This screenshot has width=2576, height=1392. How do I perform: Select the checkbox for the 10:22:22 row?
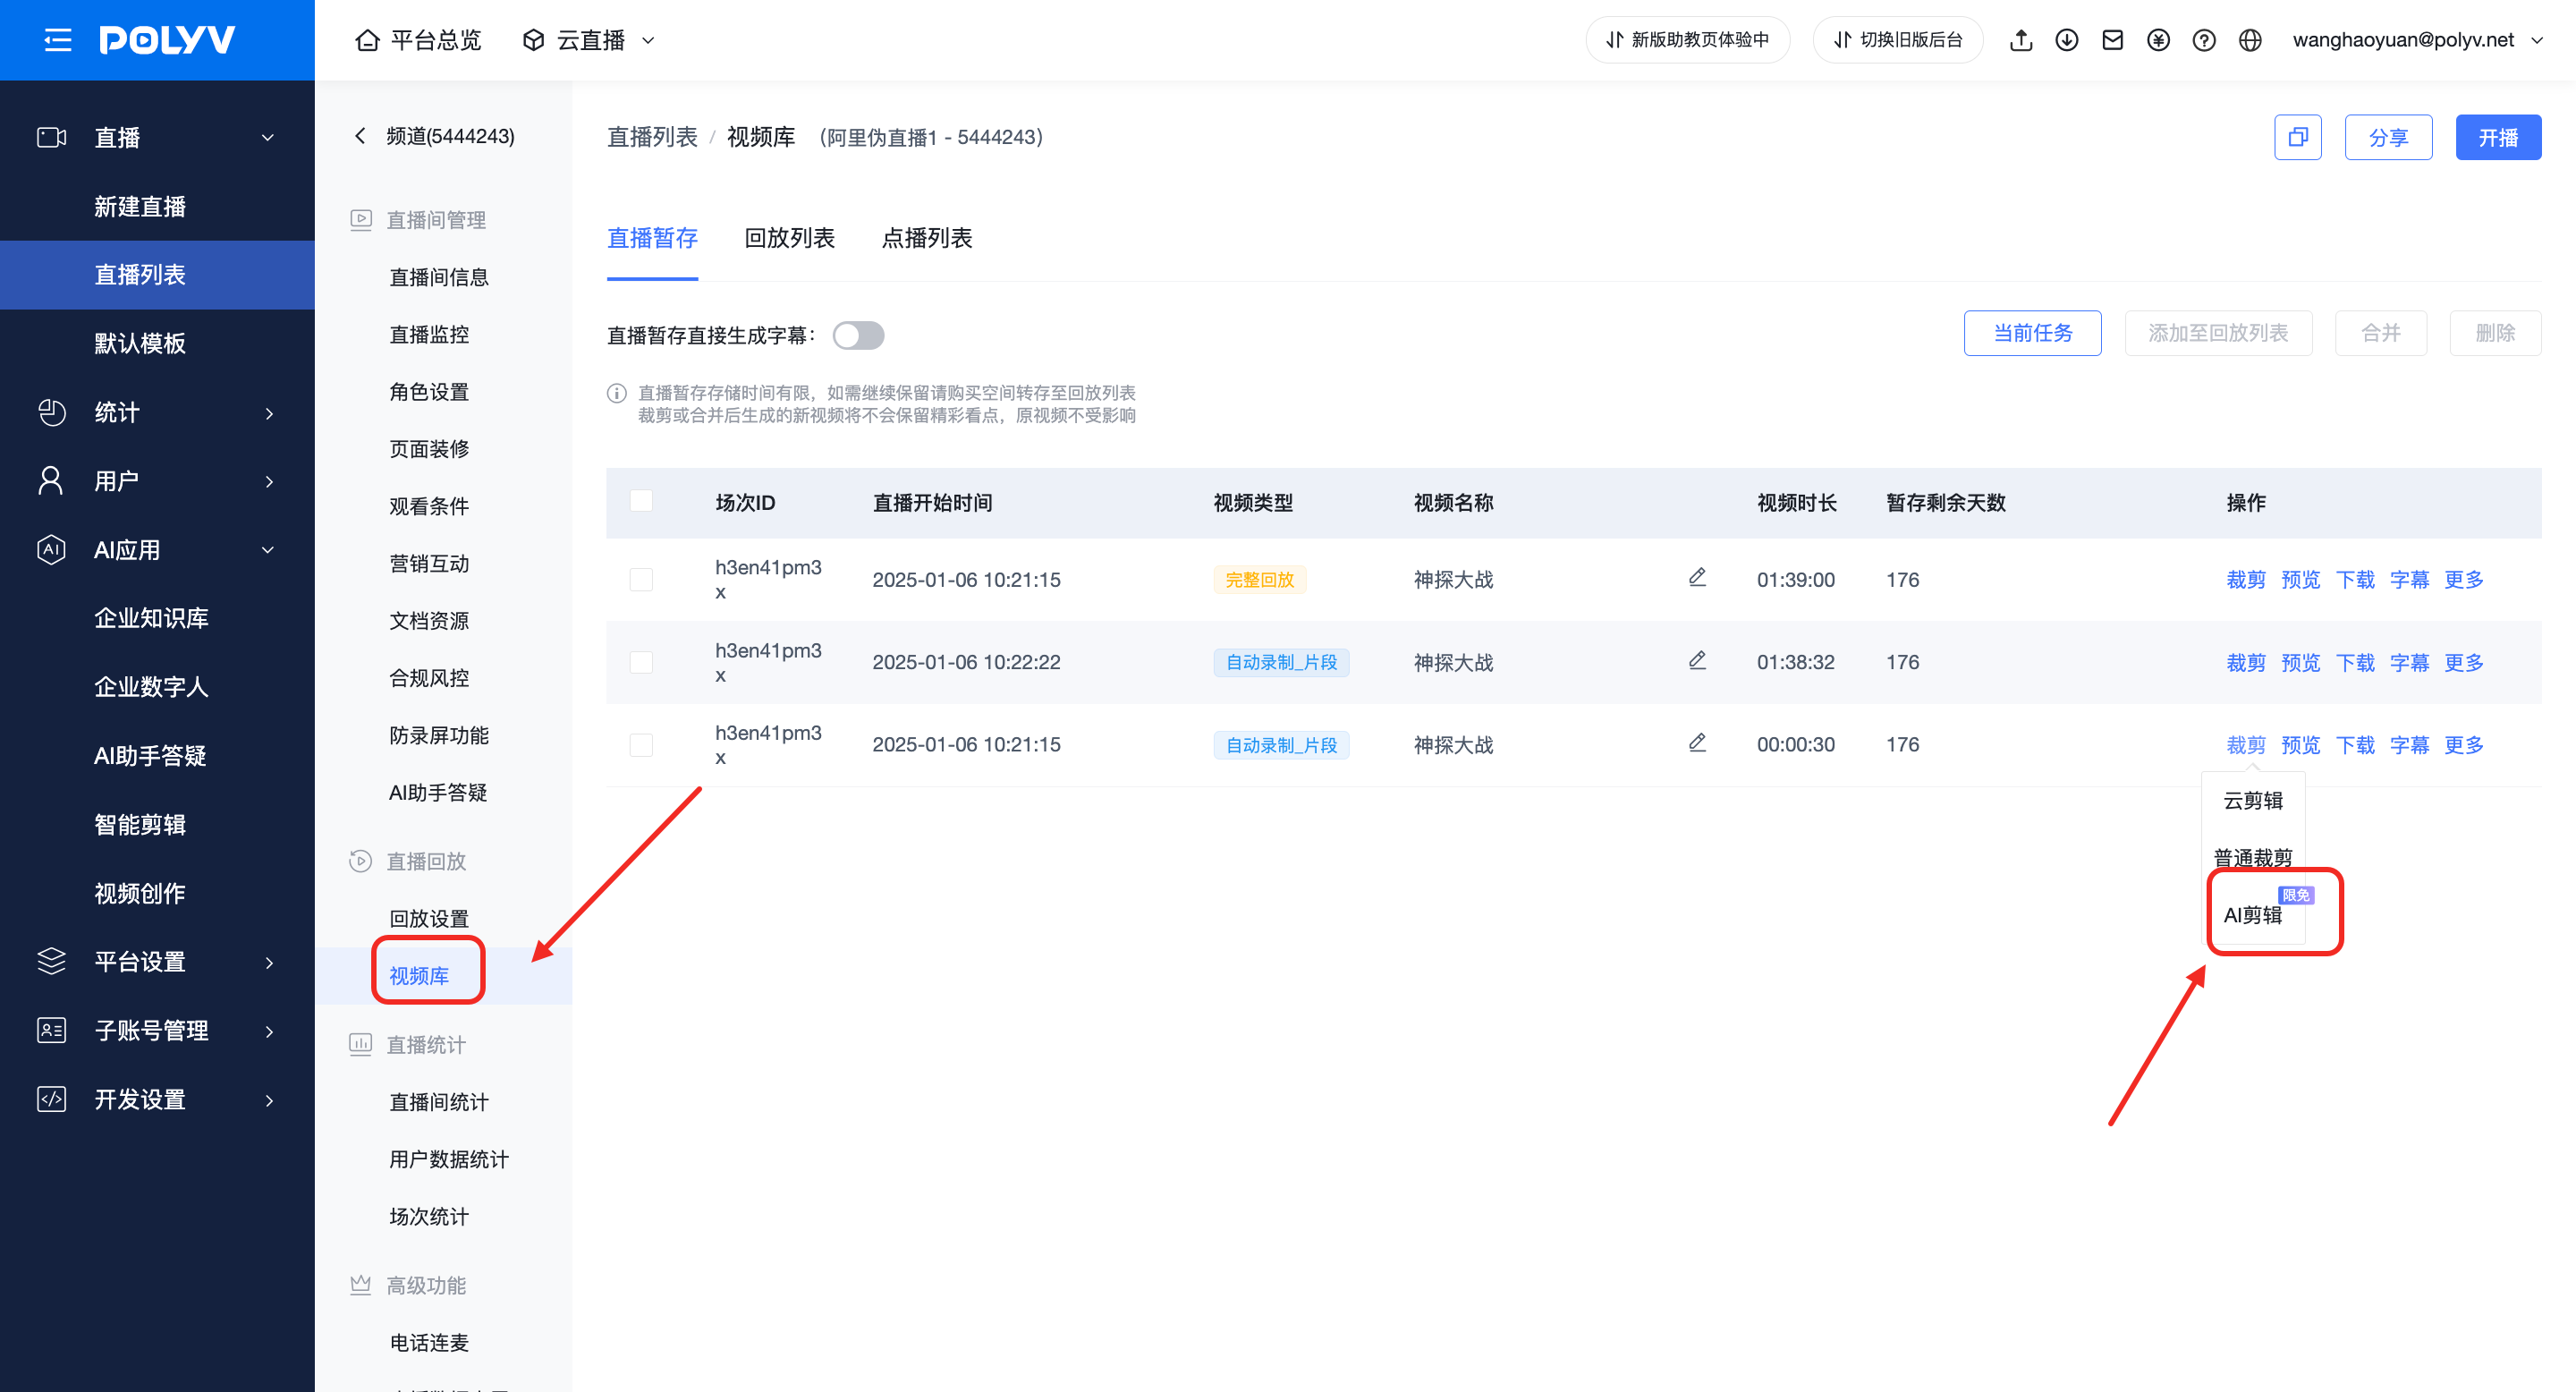click(x=641, y=662)
